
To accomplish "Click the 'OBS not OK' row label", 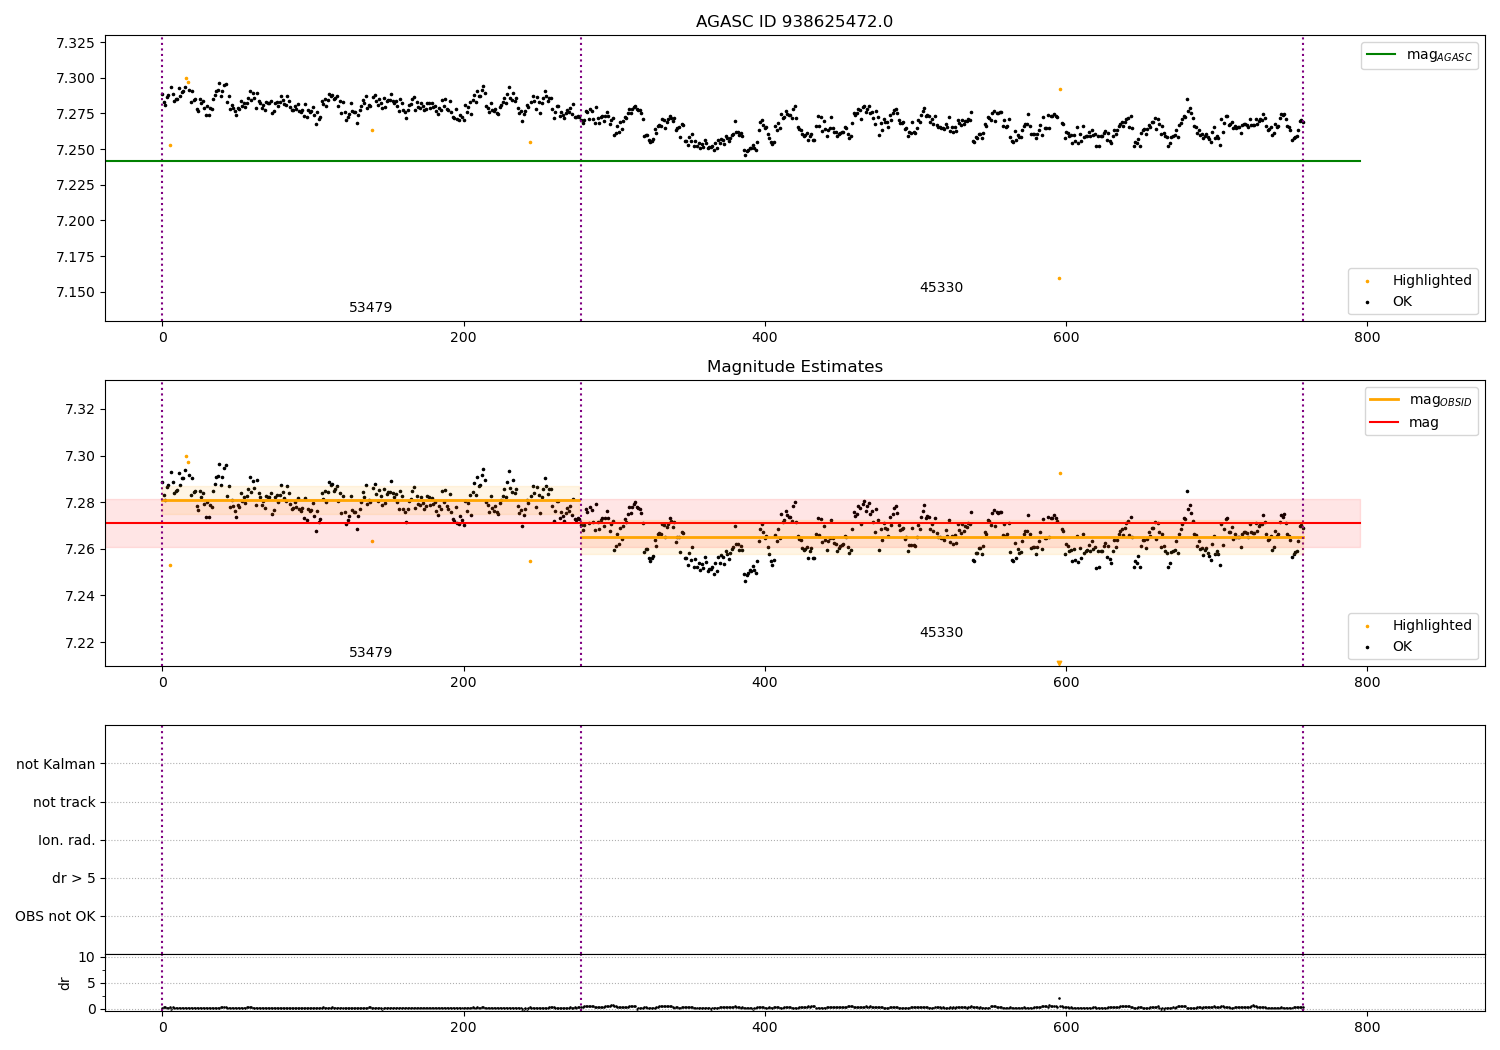I will [x=55, y=917].
